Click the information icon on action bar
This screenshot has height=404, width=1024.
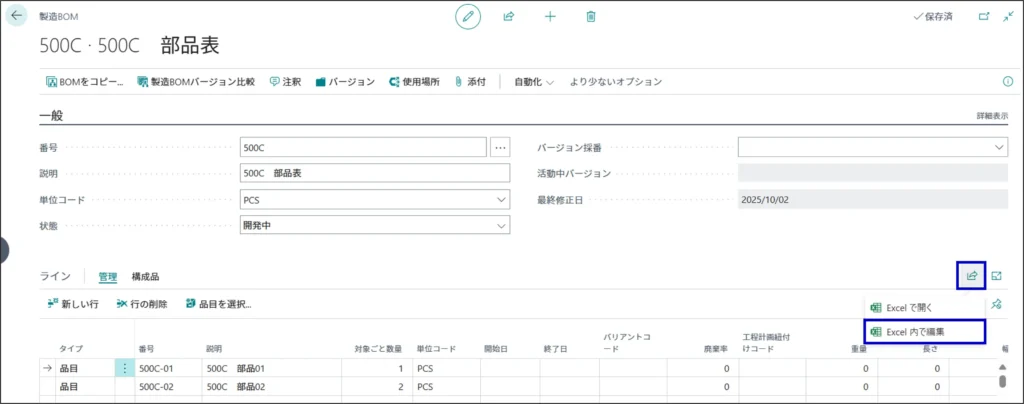tap(1007, 82)
